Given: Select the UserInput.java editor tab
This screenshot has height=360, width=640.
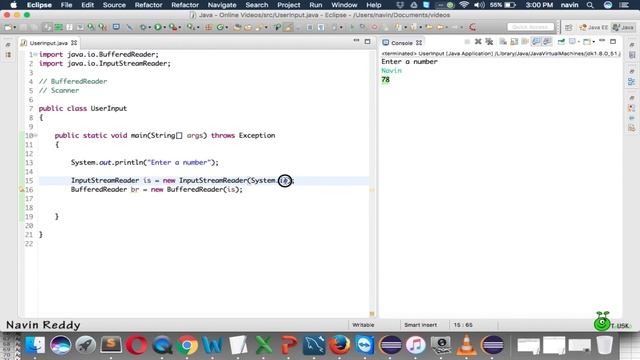Looking at the screenshot, I should (48, 43).
